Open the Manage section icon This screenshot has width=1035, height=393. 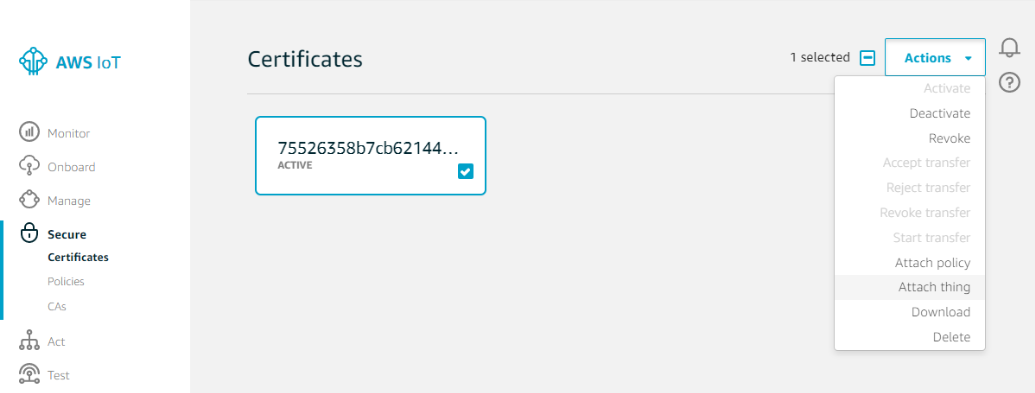click(29, 199)
